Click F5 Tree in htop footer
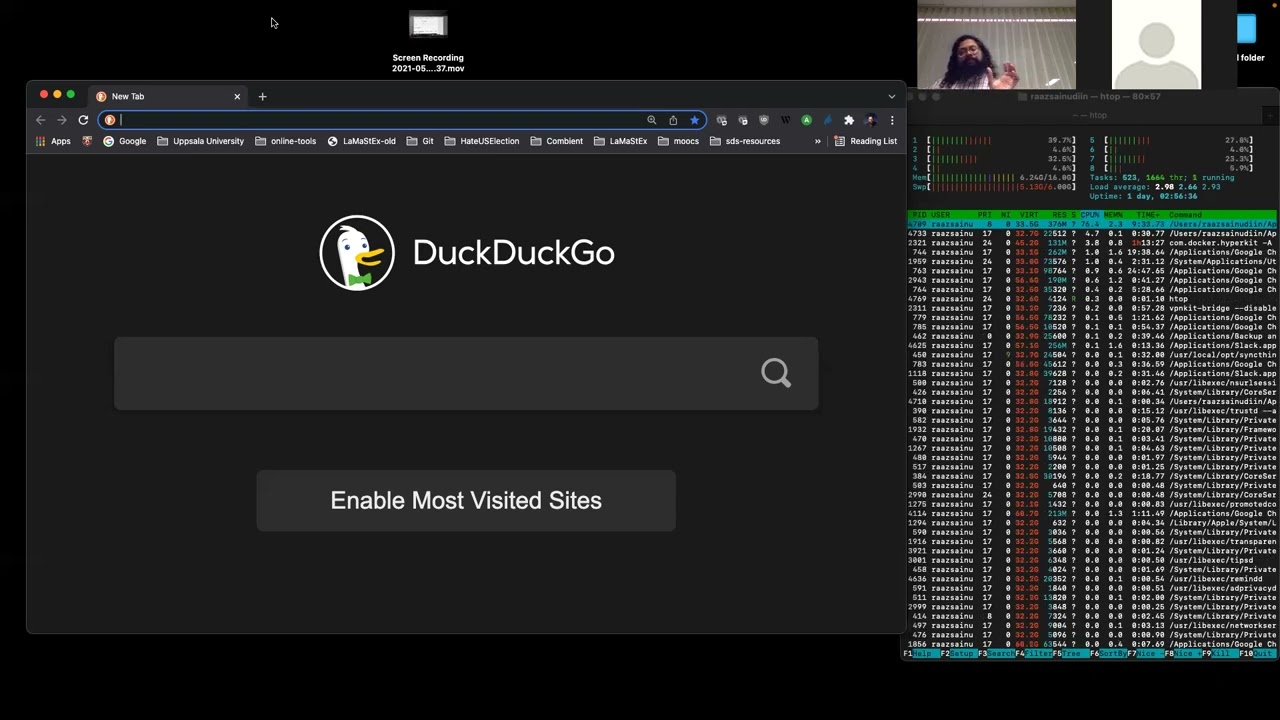The image size is (1280, 720). coord(1071,654)
